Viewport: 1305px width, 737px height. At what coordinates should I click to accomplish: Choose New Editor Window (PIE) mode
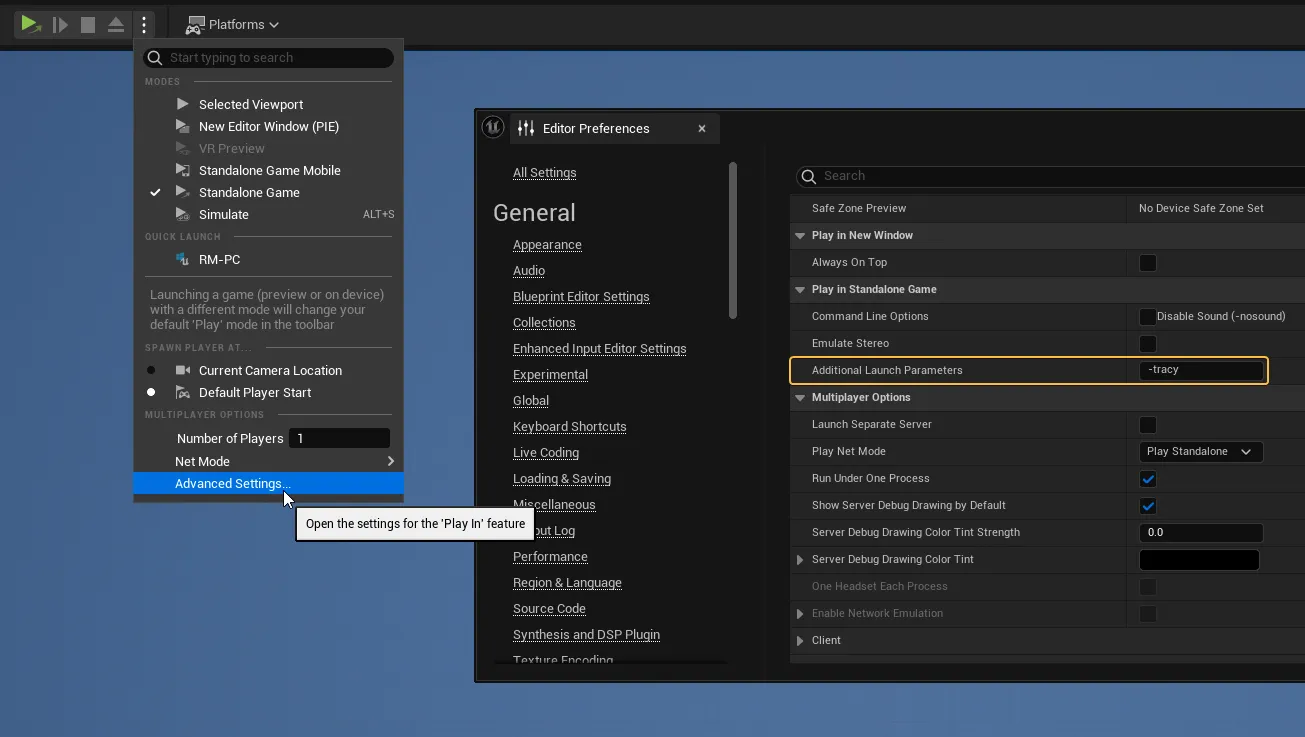point(268,126)
